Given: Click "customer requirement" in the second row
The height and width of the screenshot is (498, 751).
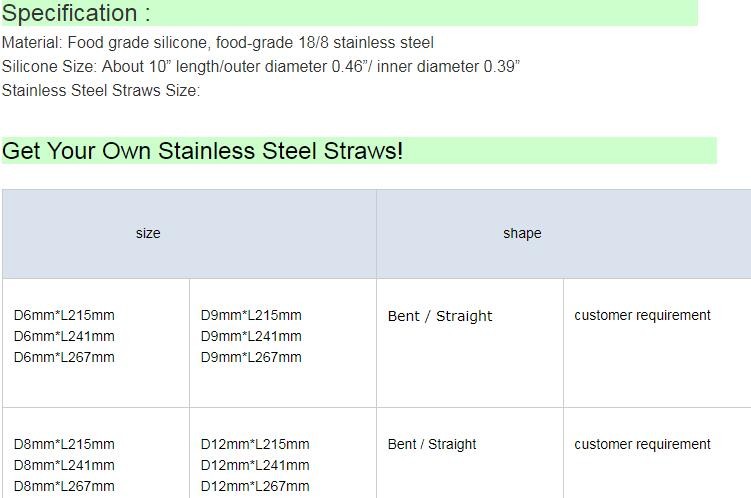Looking at the screenshot, I should [x=642, y=444].
